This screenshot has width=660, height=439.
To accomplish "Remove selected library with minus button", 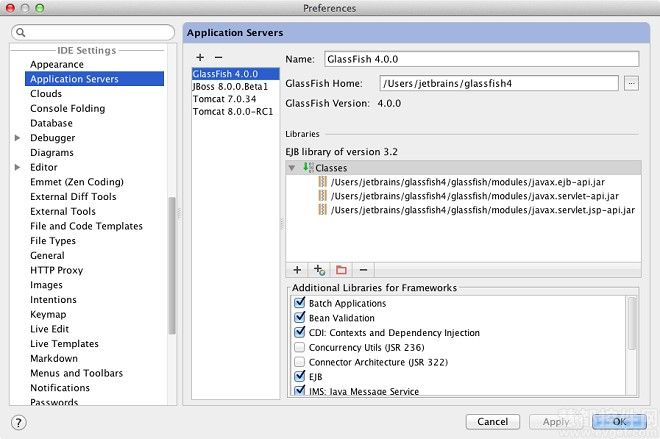I will coord(363,270).
